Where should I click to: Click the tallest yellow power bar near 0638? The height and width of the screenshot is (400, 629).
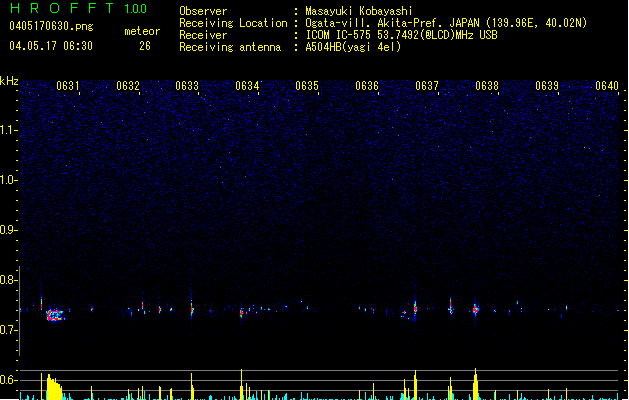[475, 384]
